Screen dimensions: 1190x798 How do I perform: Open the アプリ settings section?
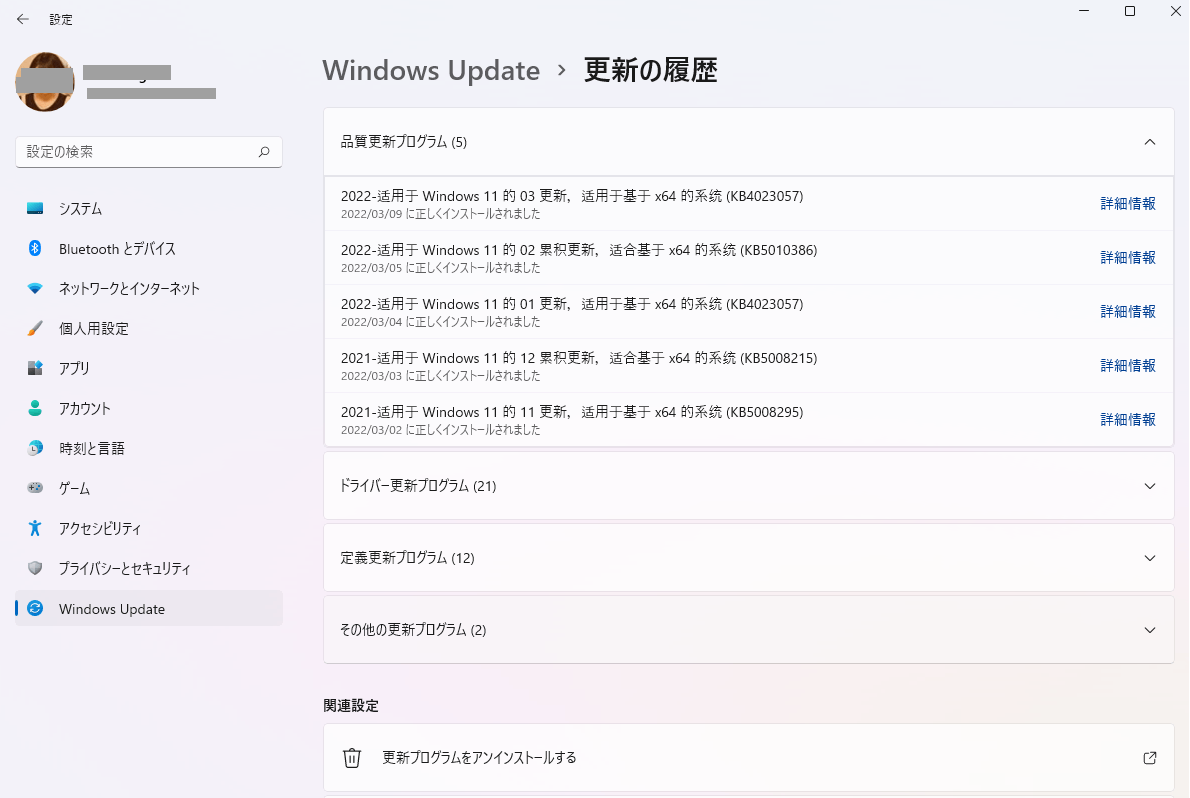(x=149, y=368)
